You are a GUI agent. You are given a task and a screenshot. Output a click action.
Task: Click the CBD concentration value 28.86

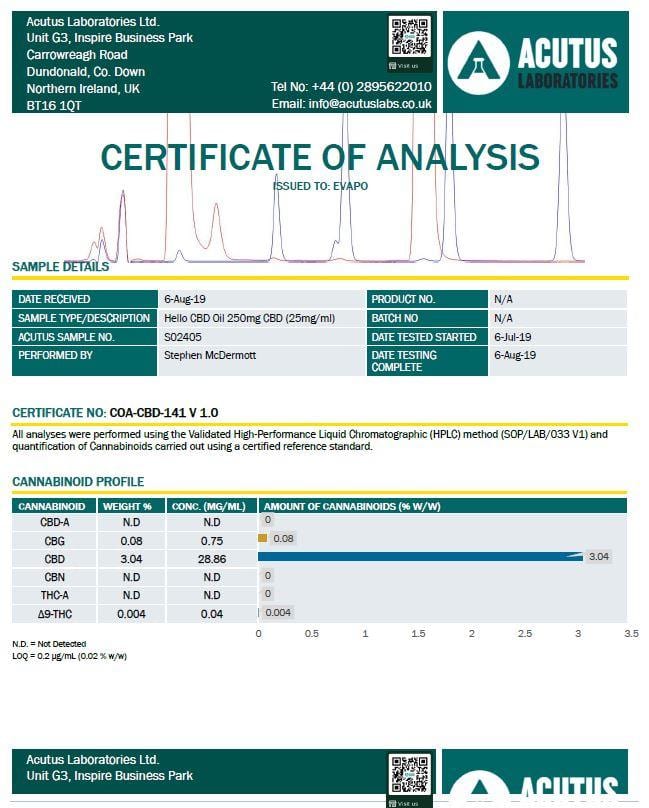click(212, 559)
